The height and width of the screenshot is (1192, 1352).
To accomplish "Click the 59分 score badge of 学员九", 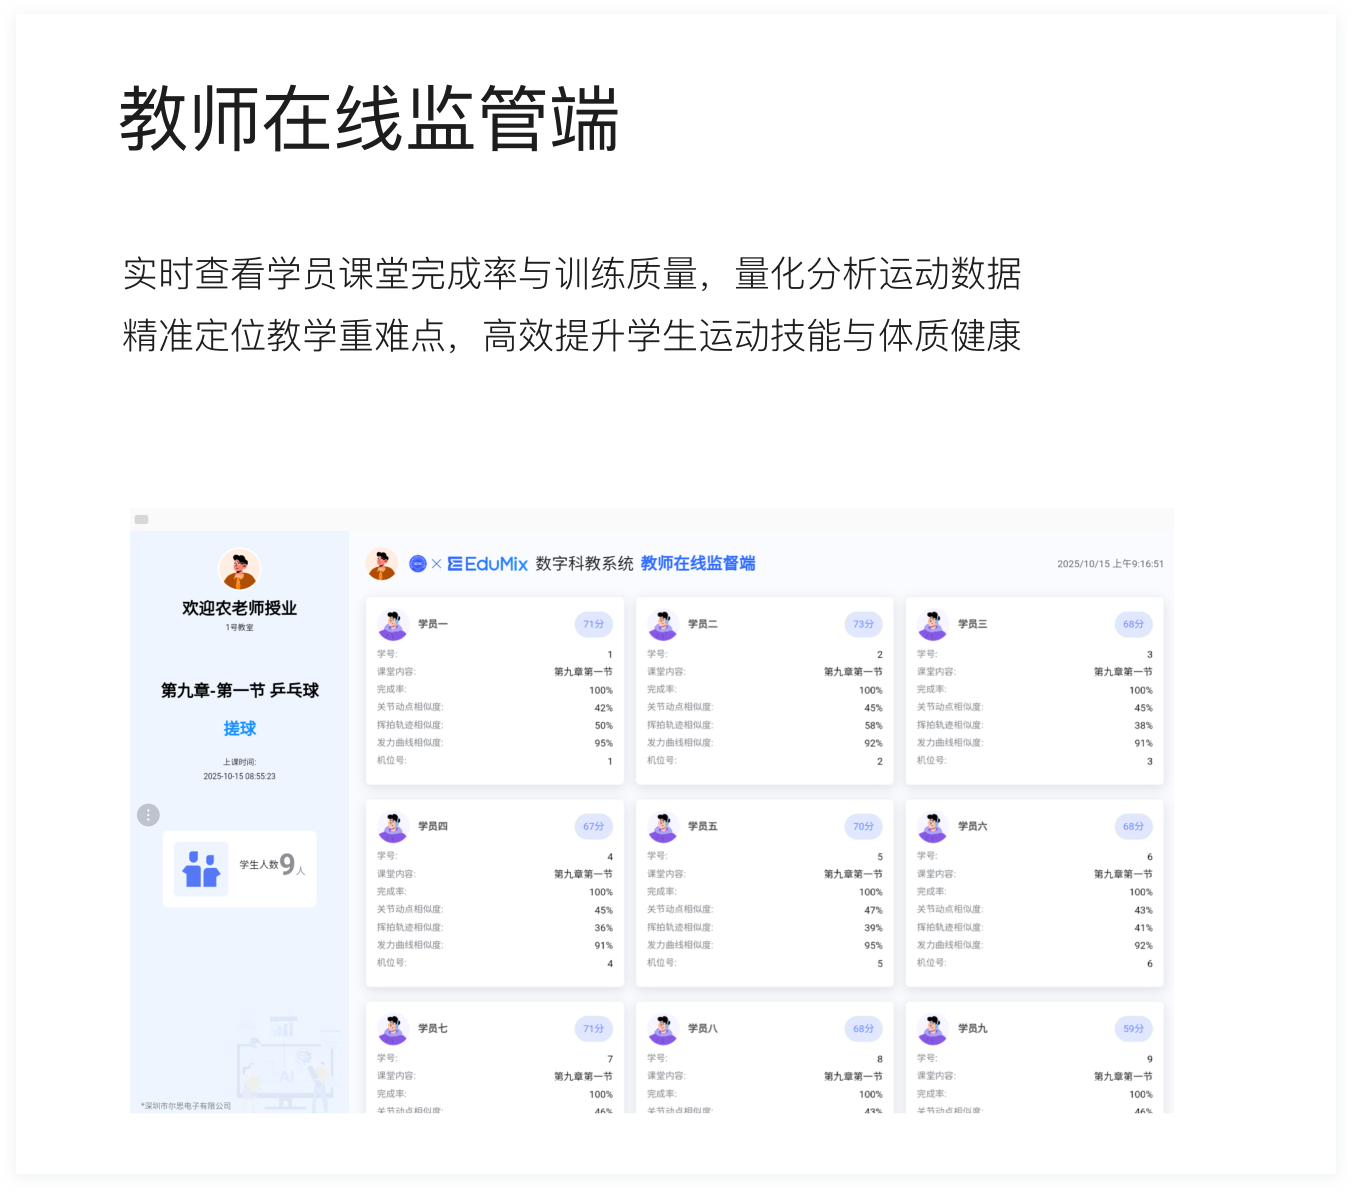I will pos(1133,1029).
